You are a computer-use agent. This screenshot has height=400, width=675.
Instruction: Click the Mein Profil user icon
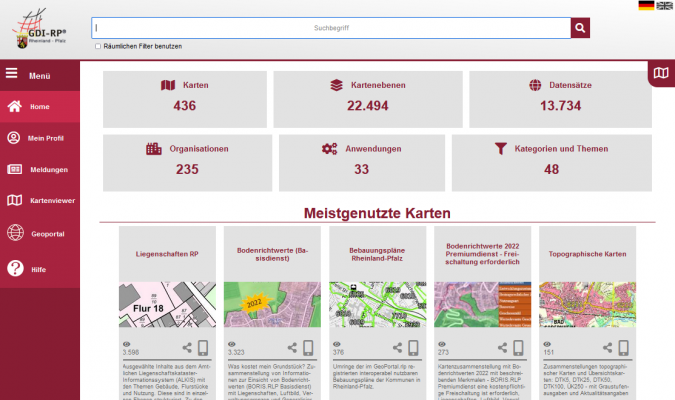pyautogui.click(x=14, y=138)
